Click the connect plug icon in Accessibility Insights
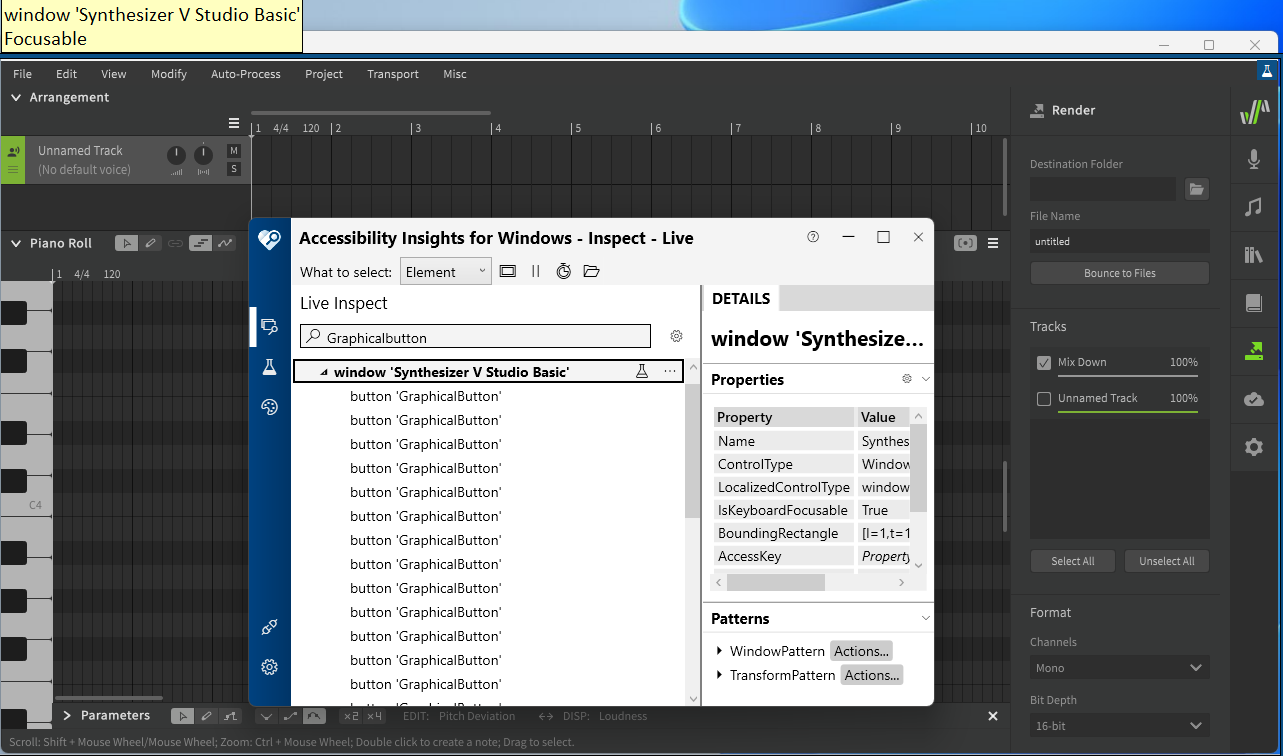This screenshot has width=1283, height=756. (269, 627)
